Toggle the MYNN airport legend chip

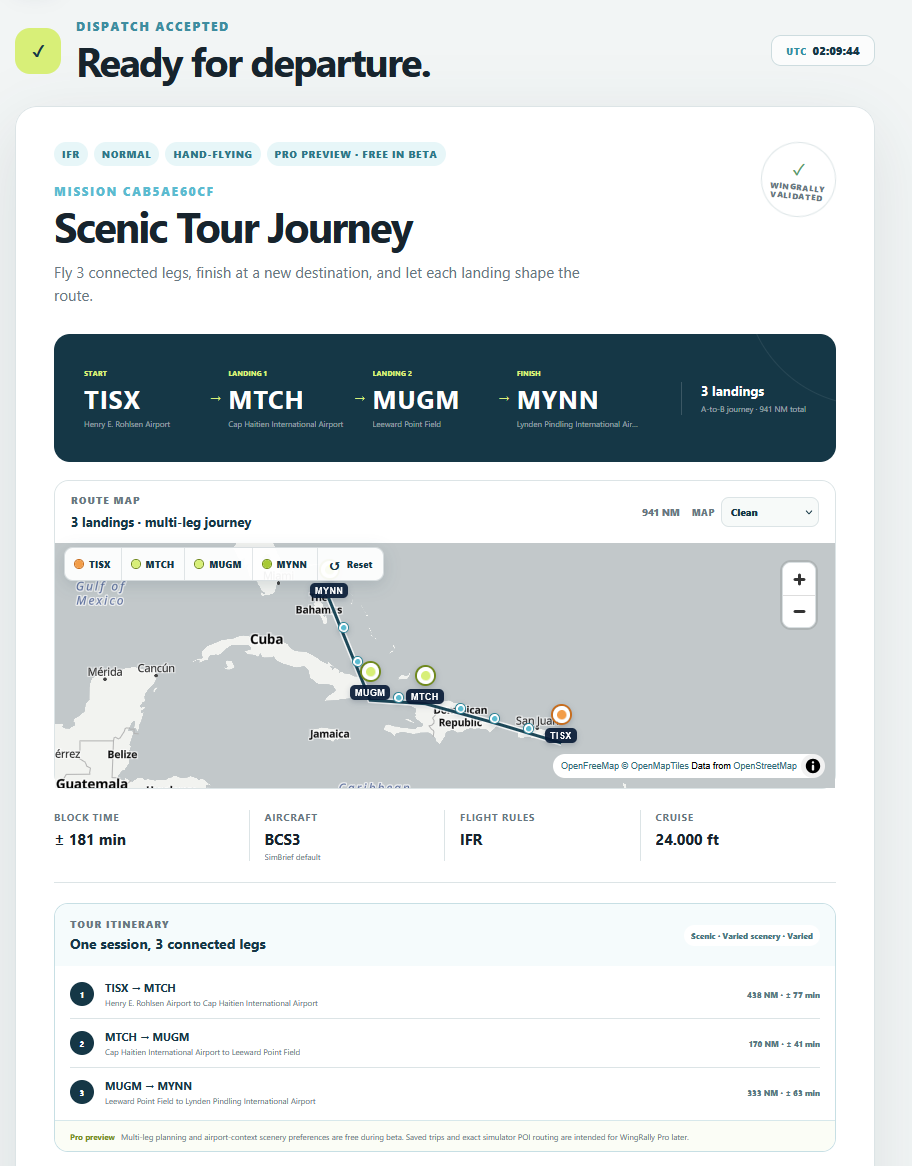(x=285, y=564)
